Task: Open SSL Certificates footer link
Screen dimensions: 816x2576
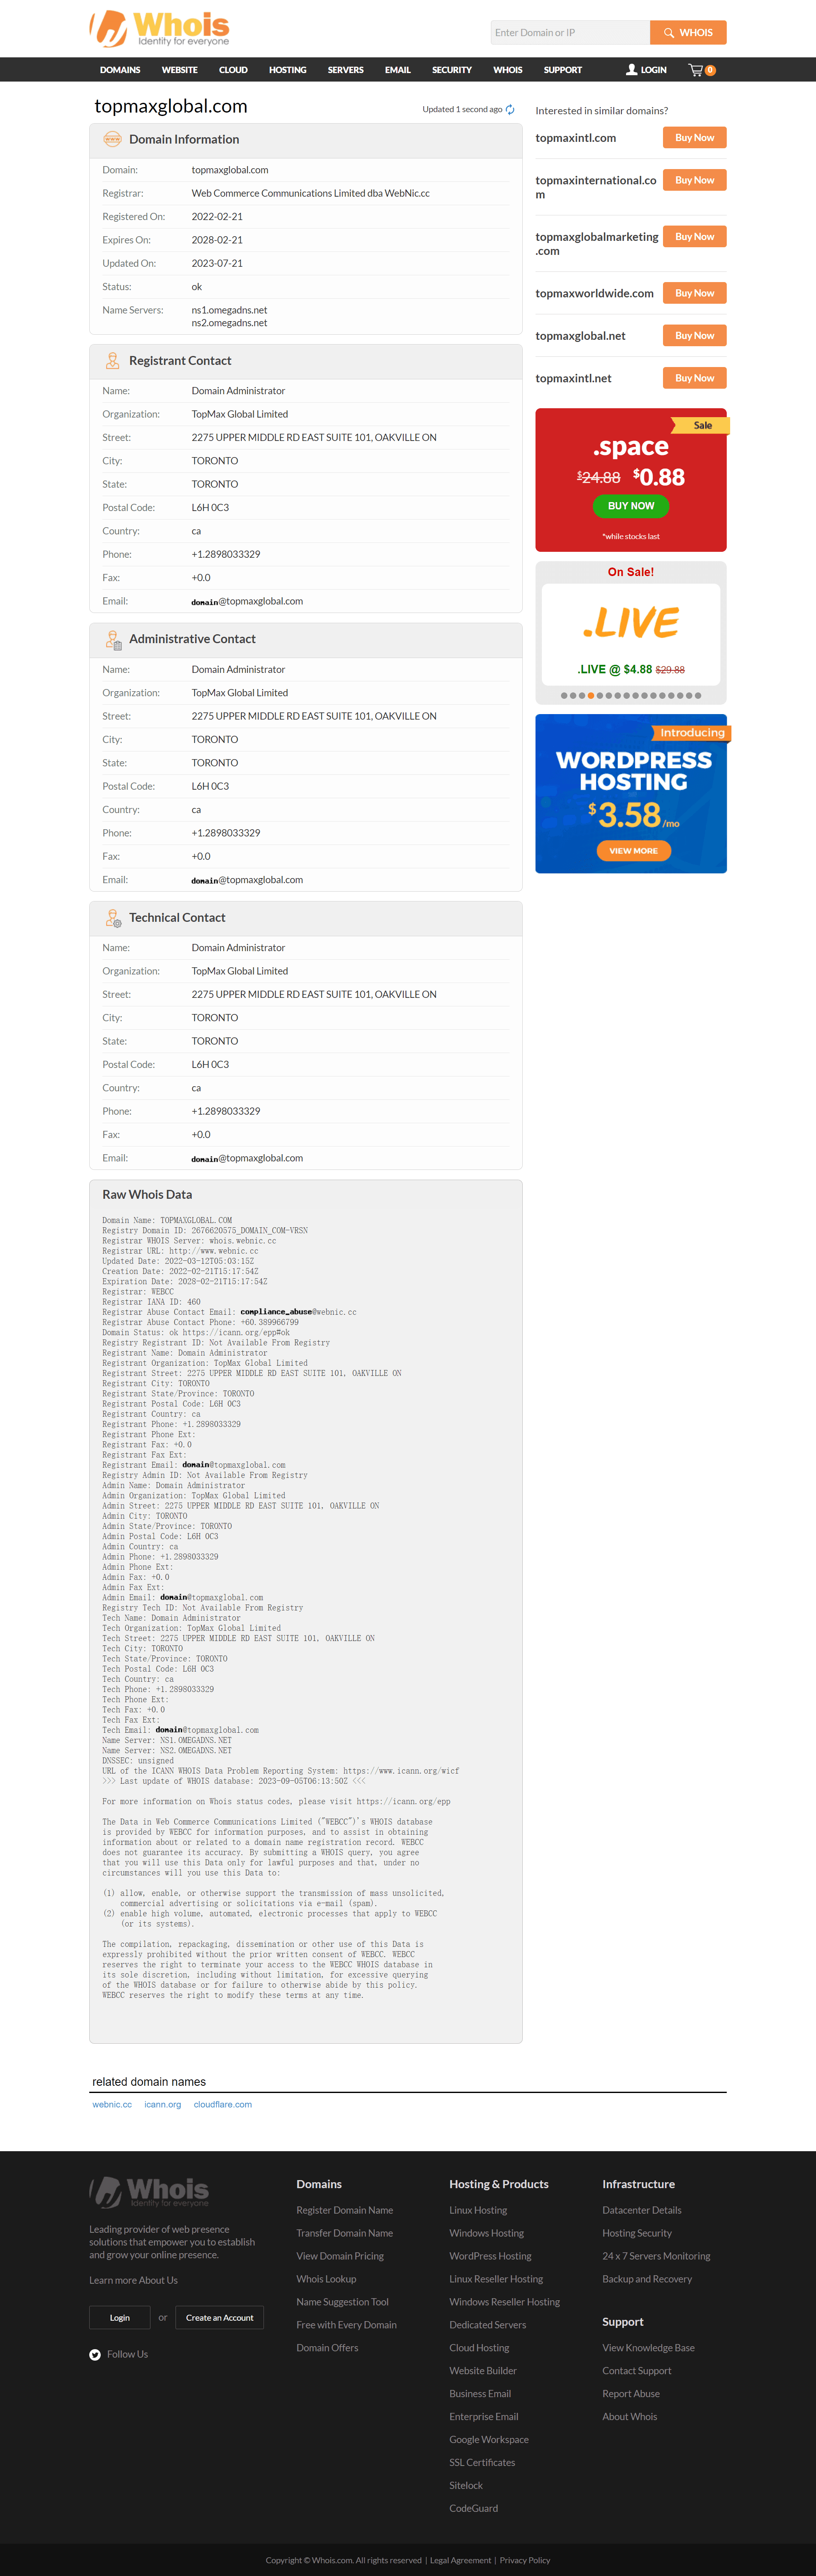Action: pyautogui.click(x=482, y=2462)
